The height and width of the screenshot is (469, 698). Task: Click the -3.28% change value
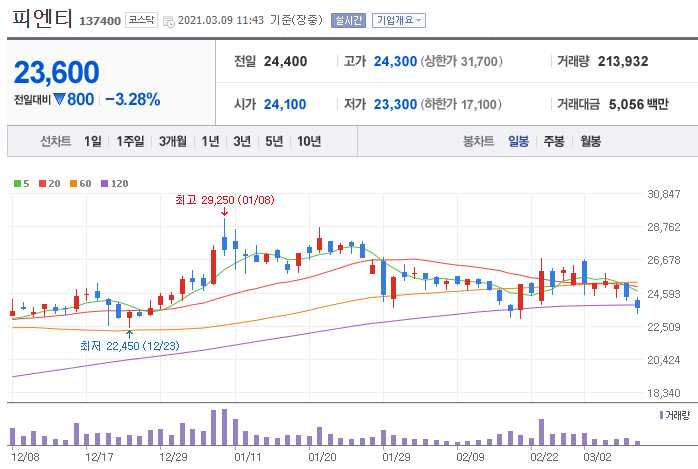pos(133,99)
